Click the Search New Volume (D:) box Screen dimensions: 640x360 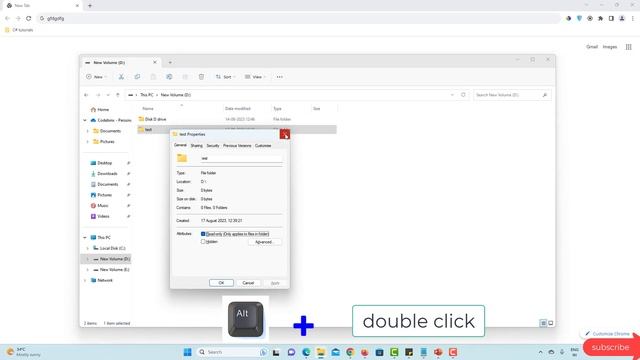click(x=512, y=95)
